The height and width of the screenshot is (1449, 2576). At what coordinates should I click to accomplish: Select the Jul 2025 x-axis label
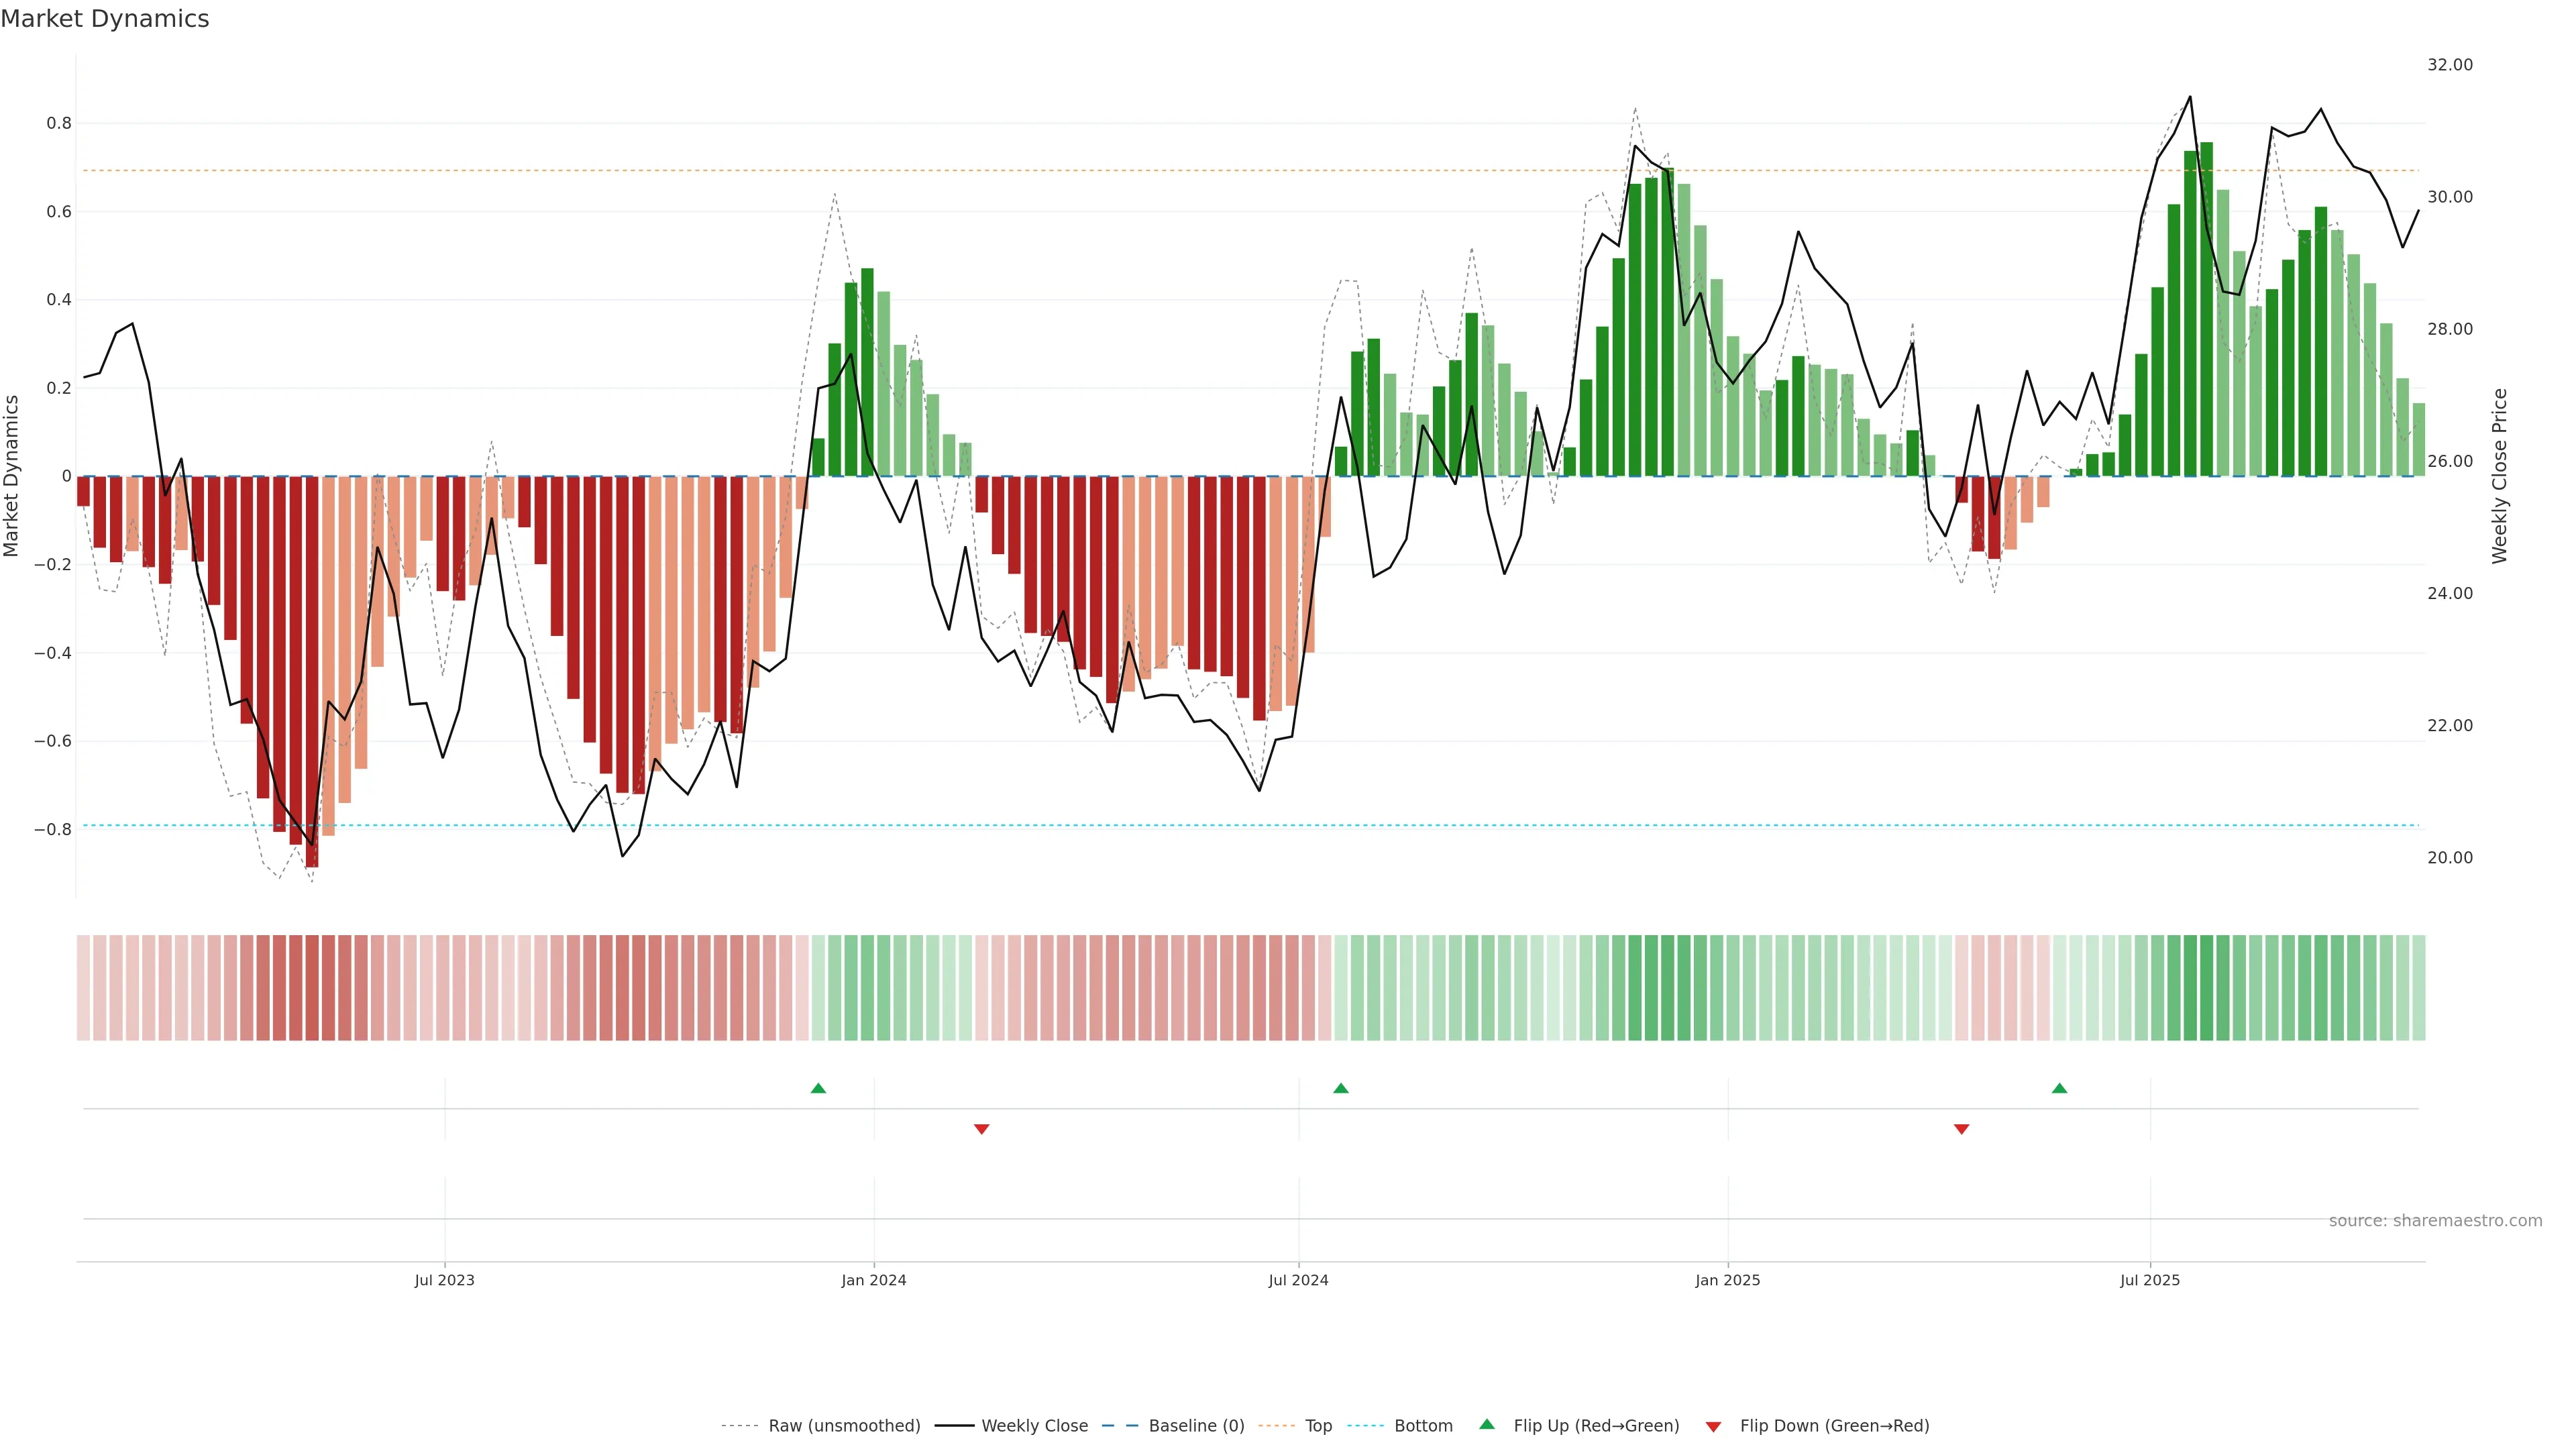click(x=2149, y=1280)
